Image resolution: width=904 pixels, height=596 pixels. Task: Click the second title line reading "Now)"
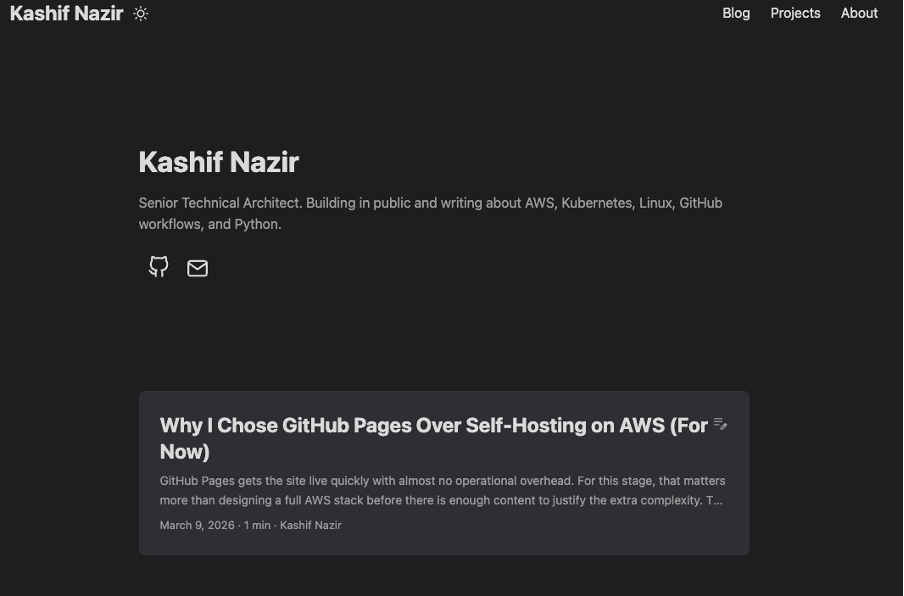185,452
